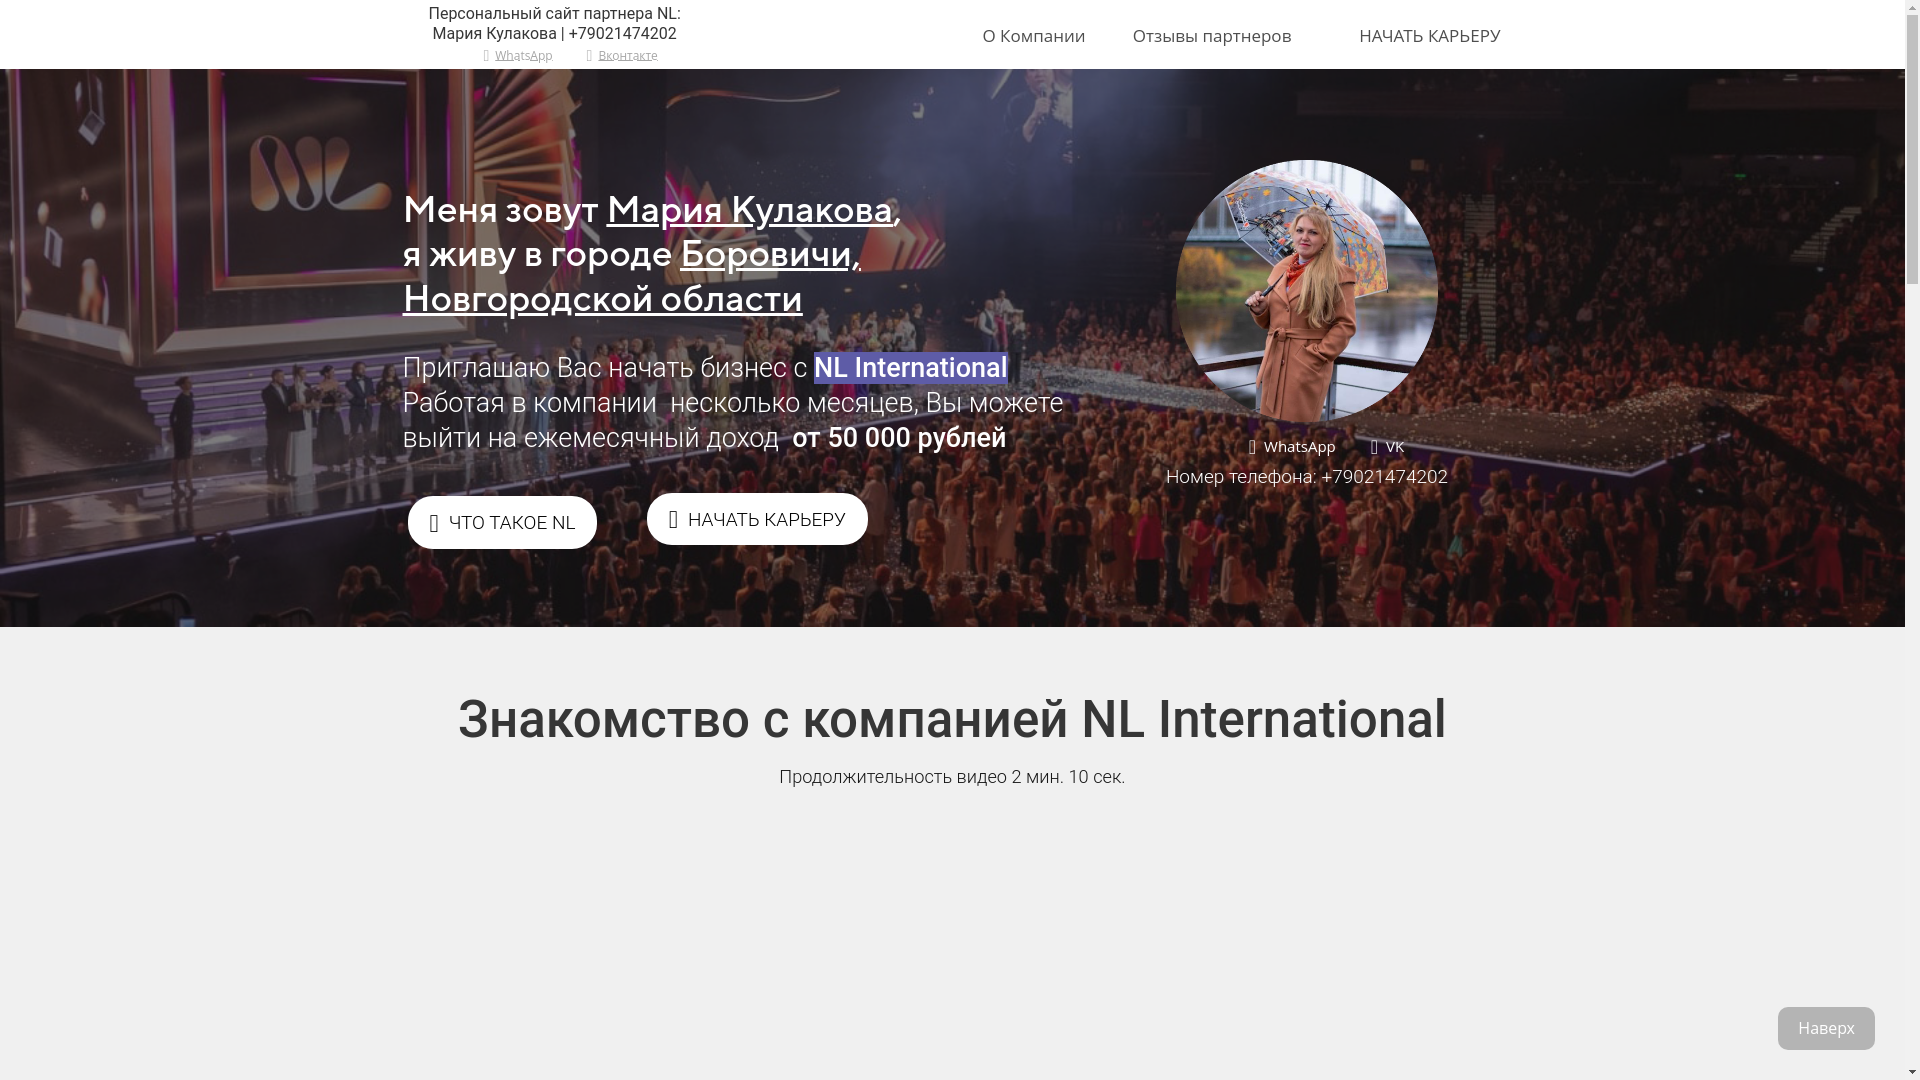Click phone number +79021474202 under photo
The width and height of the screenshot is (1920, 1080).
click(1384, 477)
